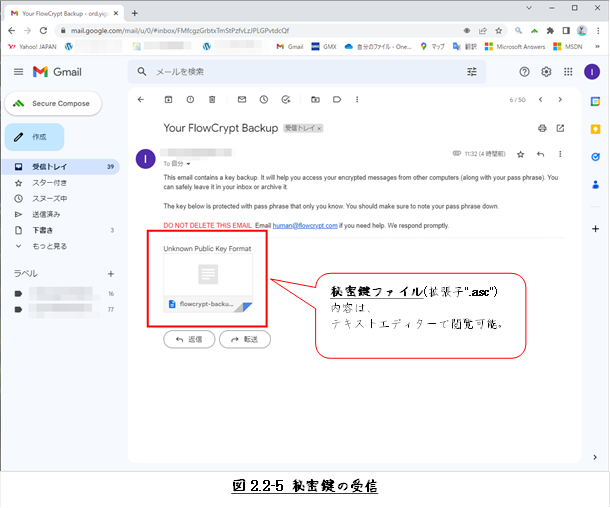Collapse the side panel with chevron
The height and width of the screenshot is (508, 610).
[x=595, y=457]
